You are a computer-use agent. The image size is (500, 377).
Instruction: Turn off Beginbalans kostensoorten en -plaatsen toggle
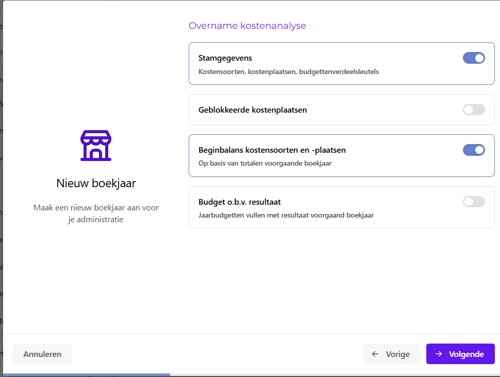(x=474, y=150)
